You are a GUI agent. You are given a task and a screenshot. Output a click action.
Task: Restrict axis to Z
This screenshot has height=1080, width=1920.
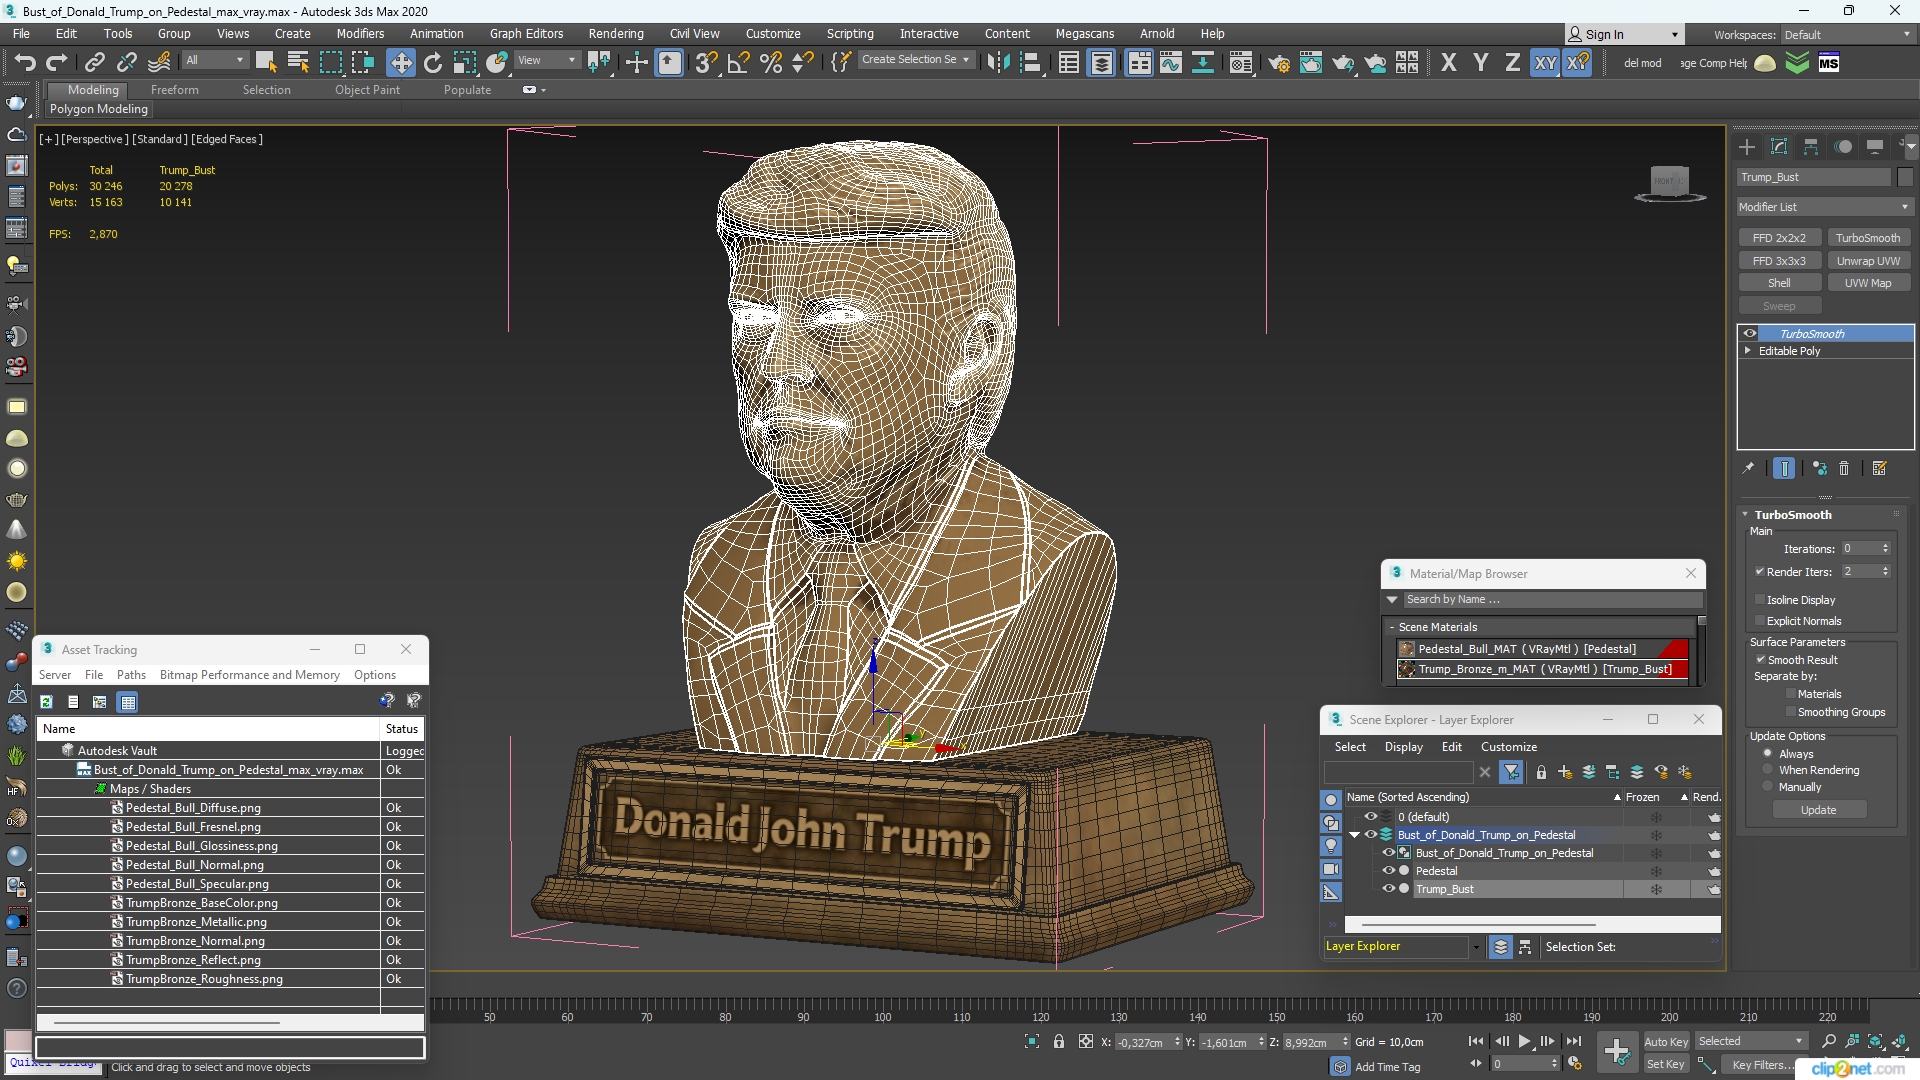[1513, 63]
